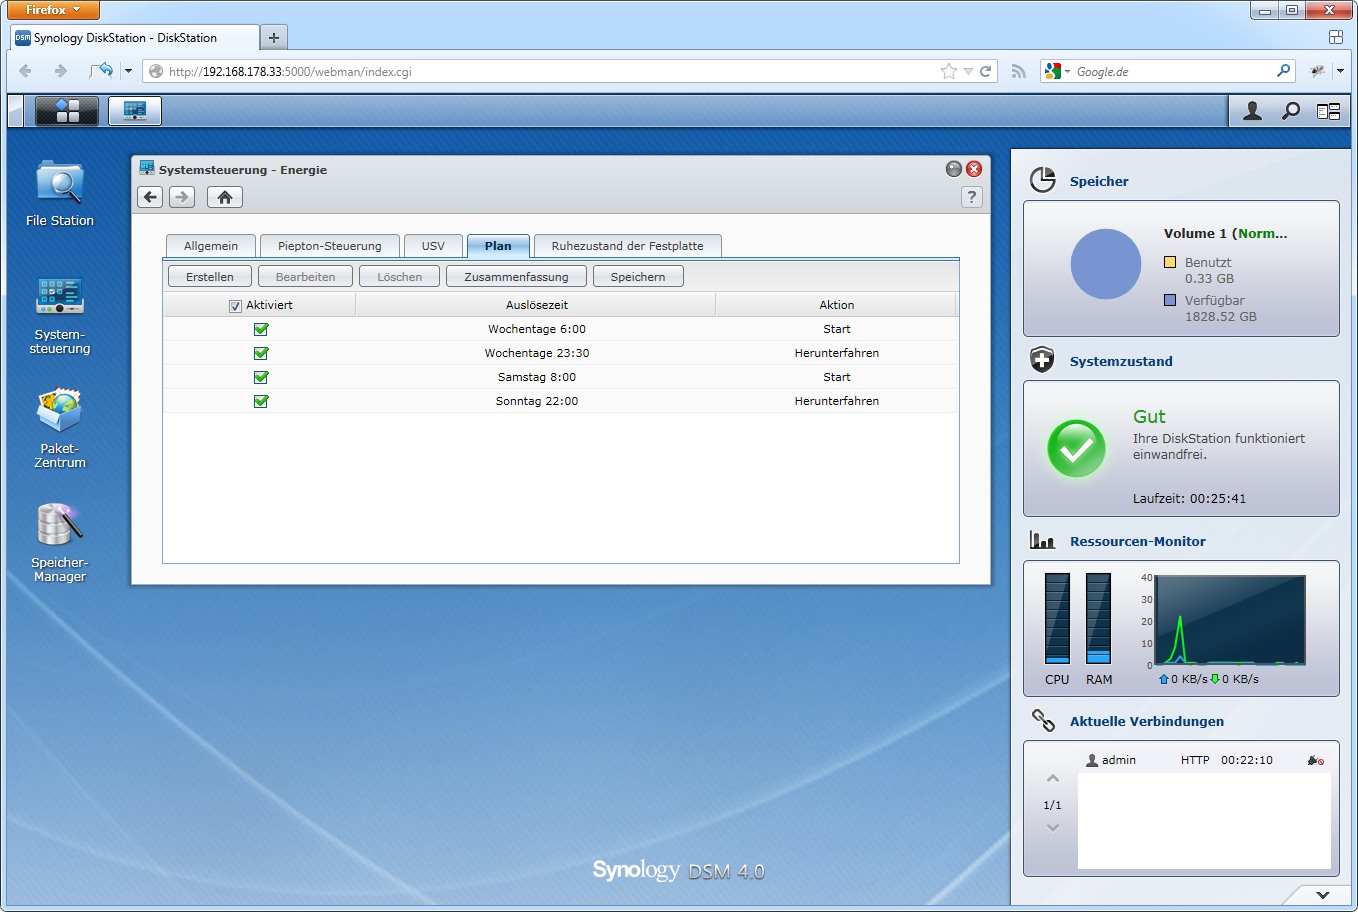This screenshot has width=1358, height=912.
Task: Click the Systemsteuerung taskbar window icon
Action: pos(135,111)
